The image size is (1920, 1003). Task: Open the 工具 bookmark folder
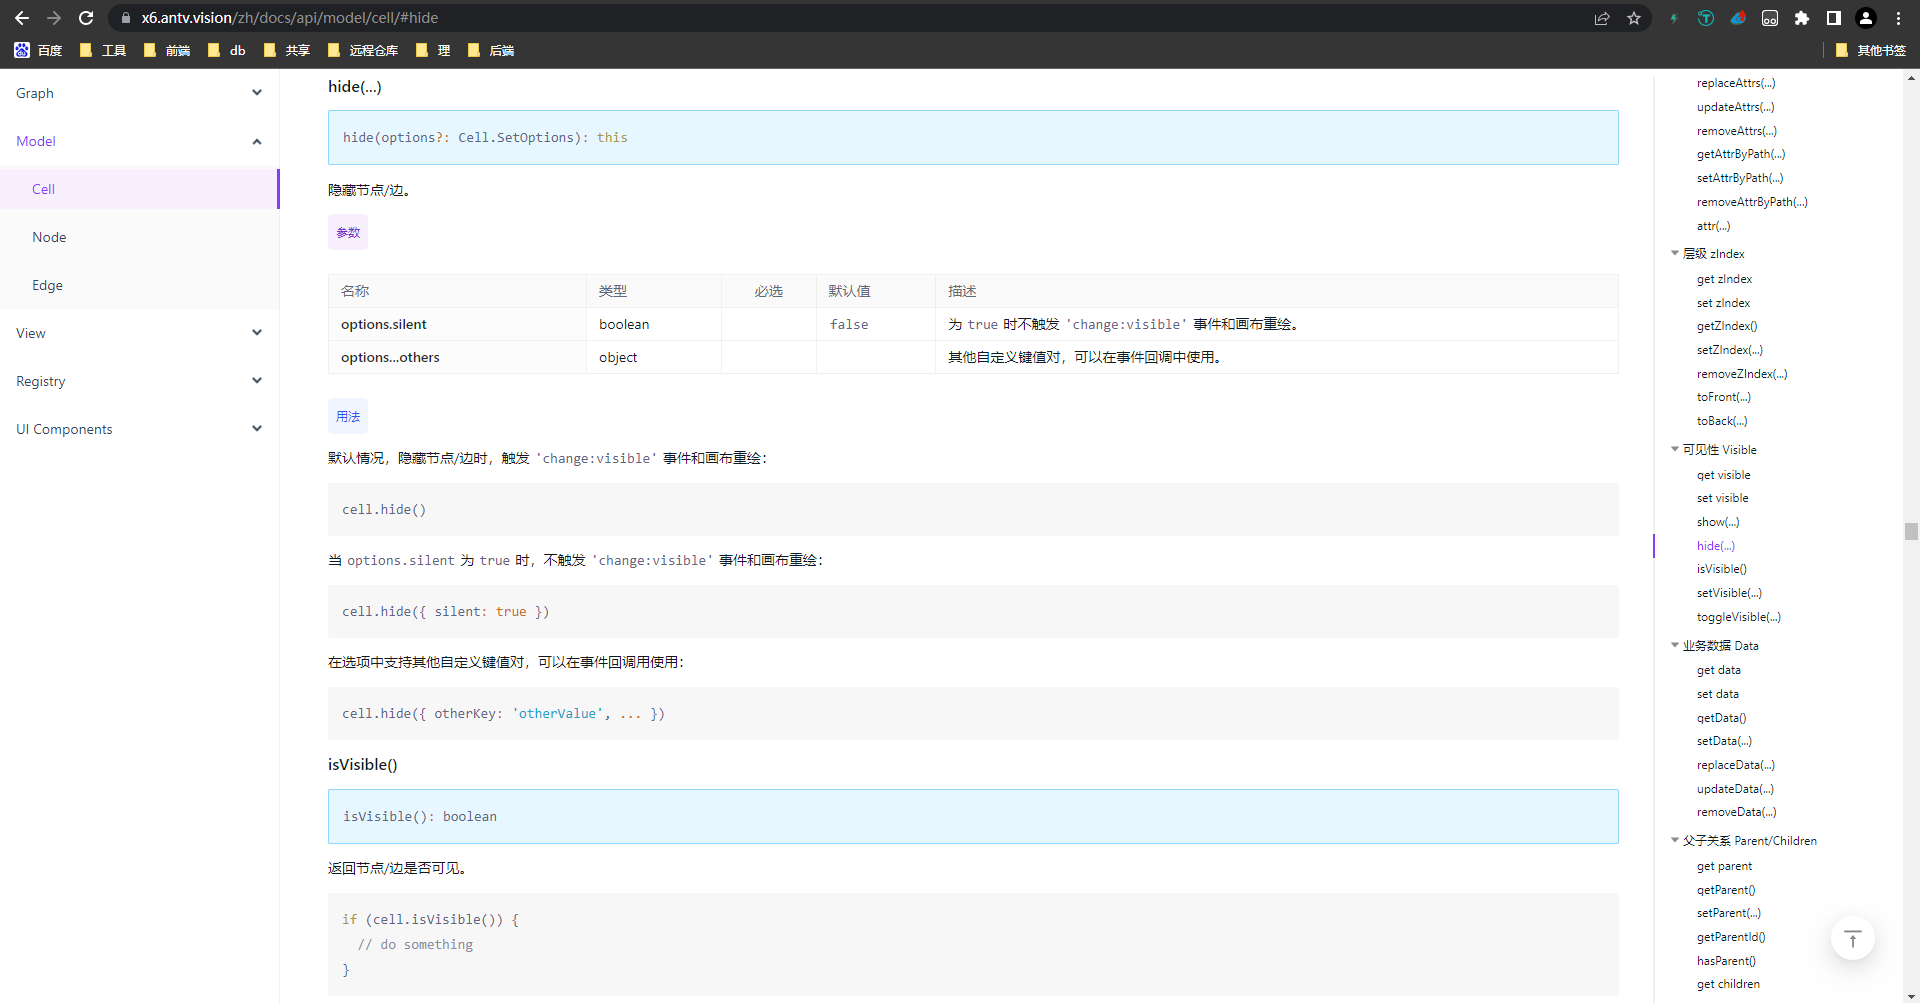coord(102,50)
